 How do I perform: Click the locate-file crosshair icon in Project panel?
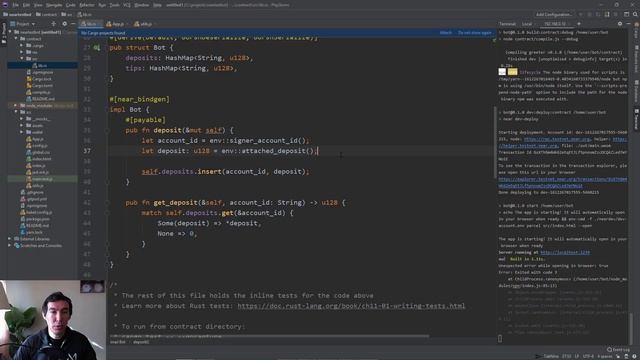click(x=53, y=24)
